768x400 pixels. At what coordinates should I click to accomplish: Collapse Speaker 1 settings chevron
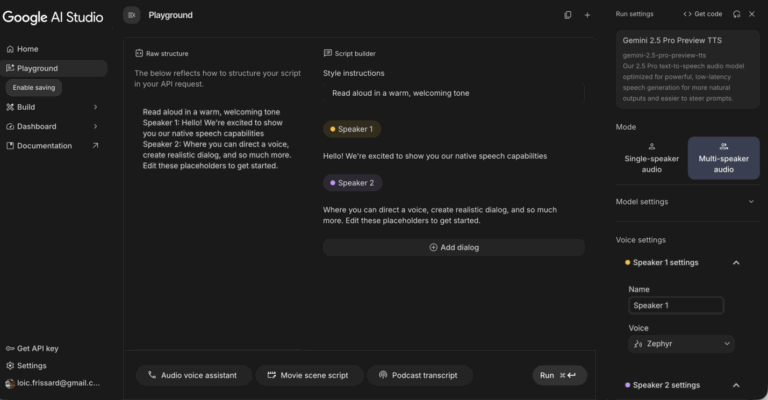736,263
